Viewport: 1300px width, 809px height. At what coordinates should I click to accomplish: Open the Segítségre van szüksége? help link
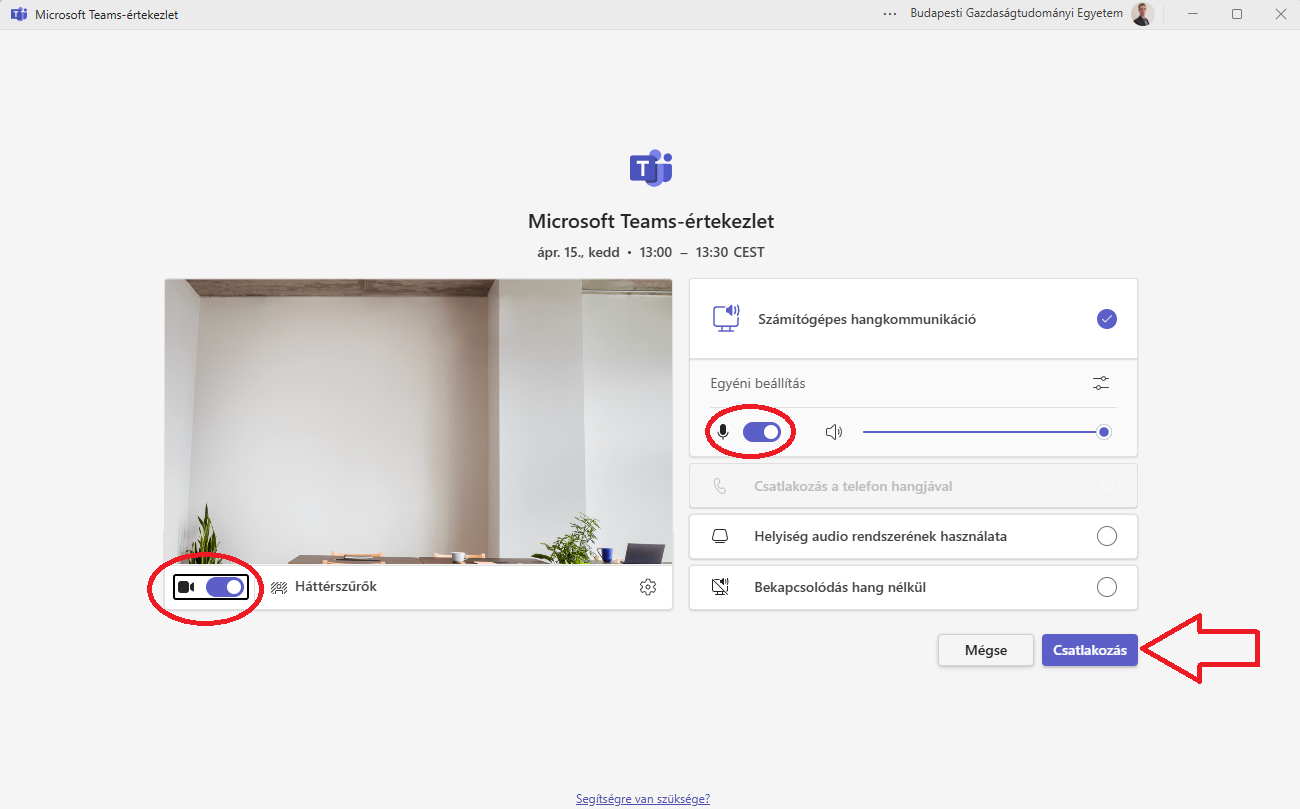tap(643, 799)
